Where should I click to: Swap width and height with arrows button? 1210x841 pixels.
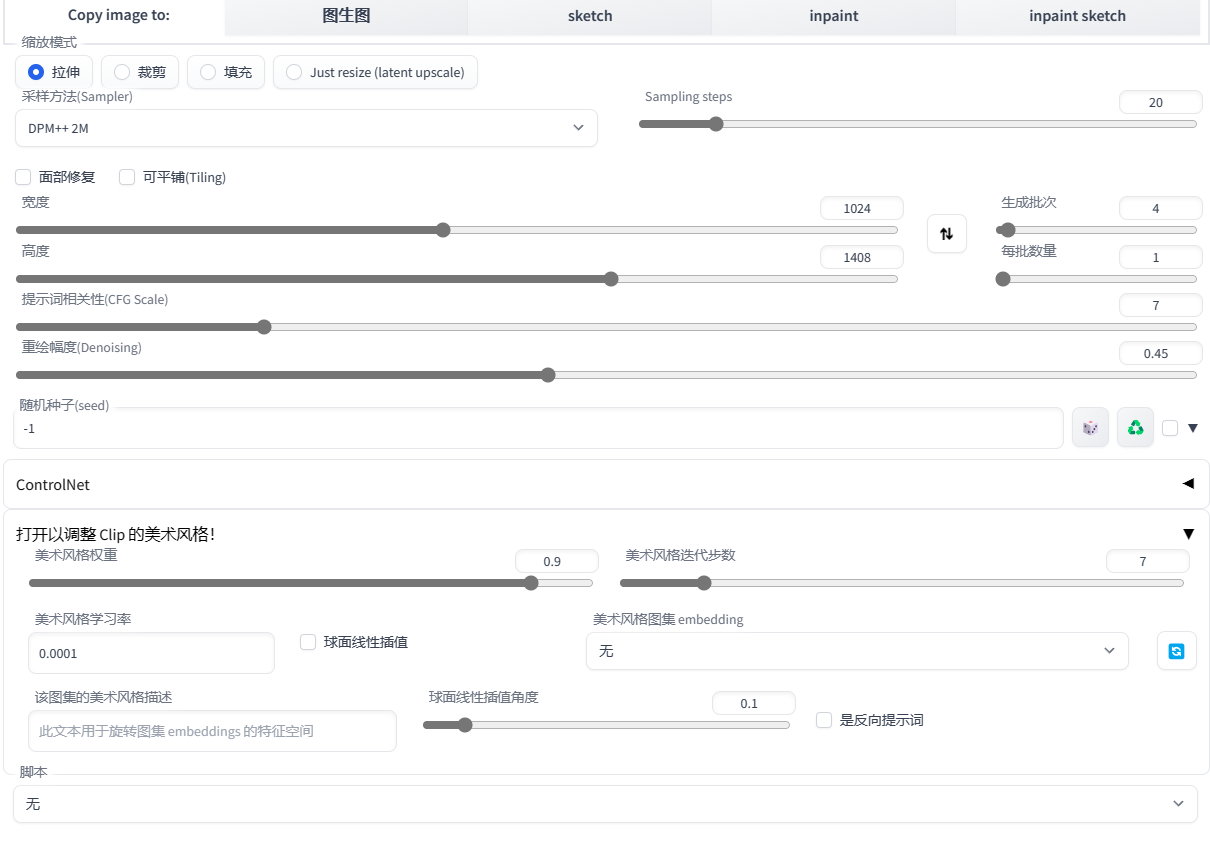[x=946, y=234]
